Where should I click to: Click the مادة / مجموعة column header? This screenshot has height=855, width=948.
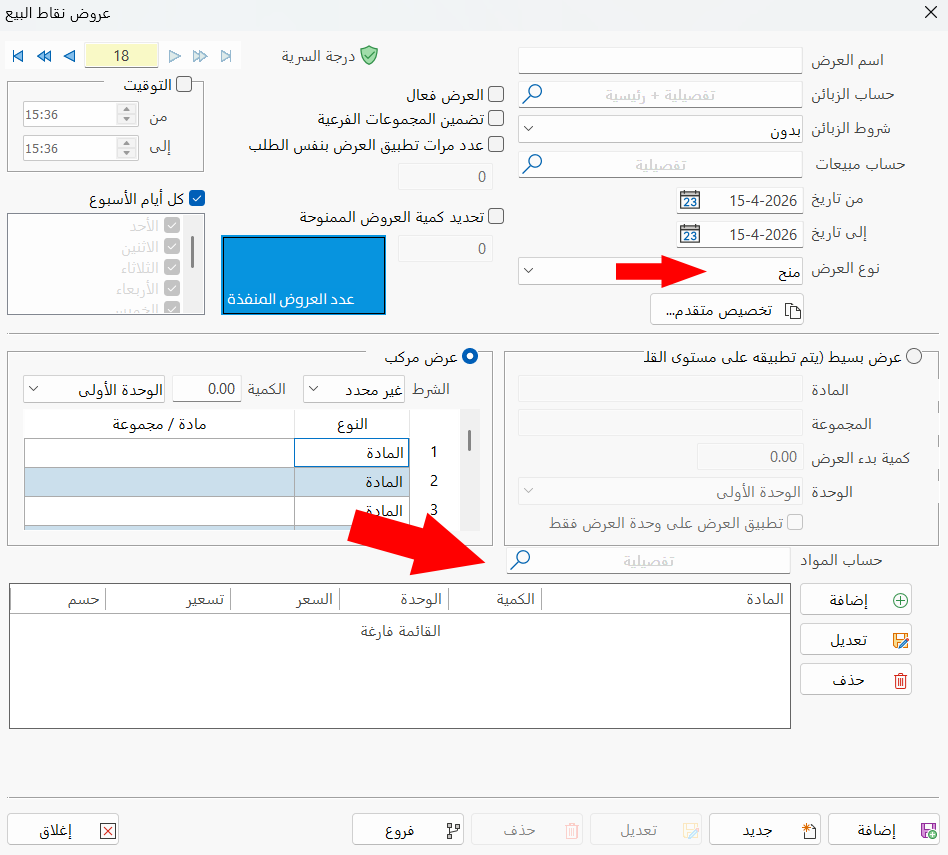click(159, 424)
